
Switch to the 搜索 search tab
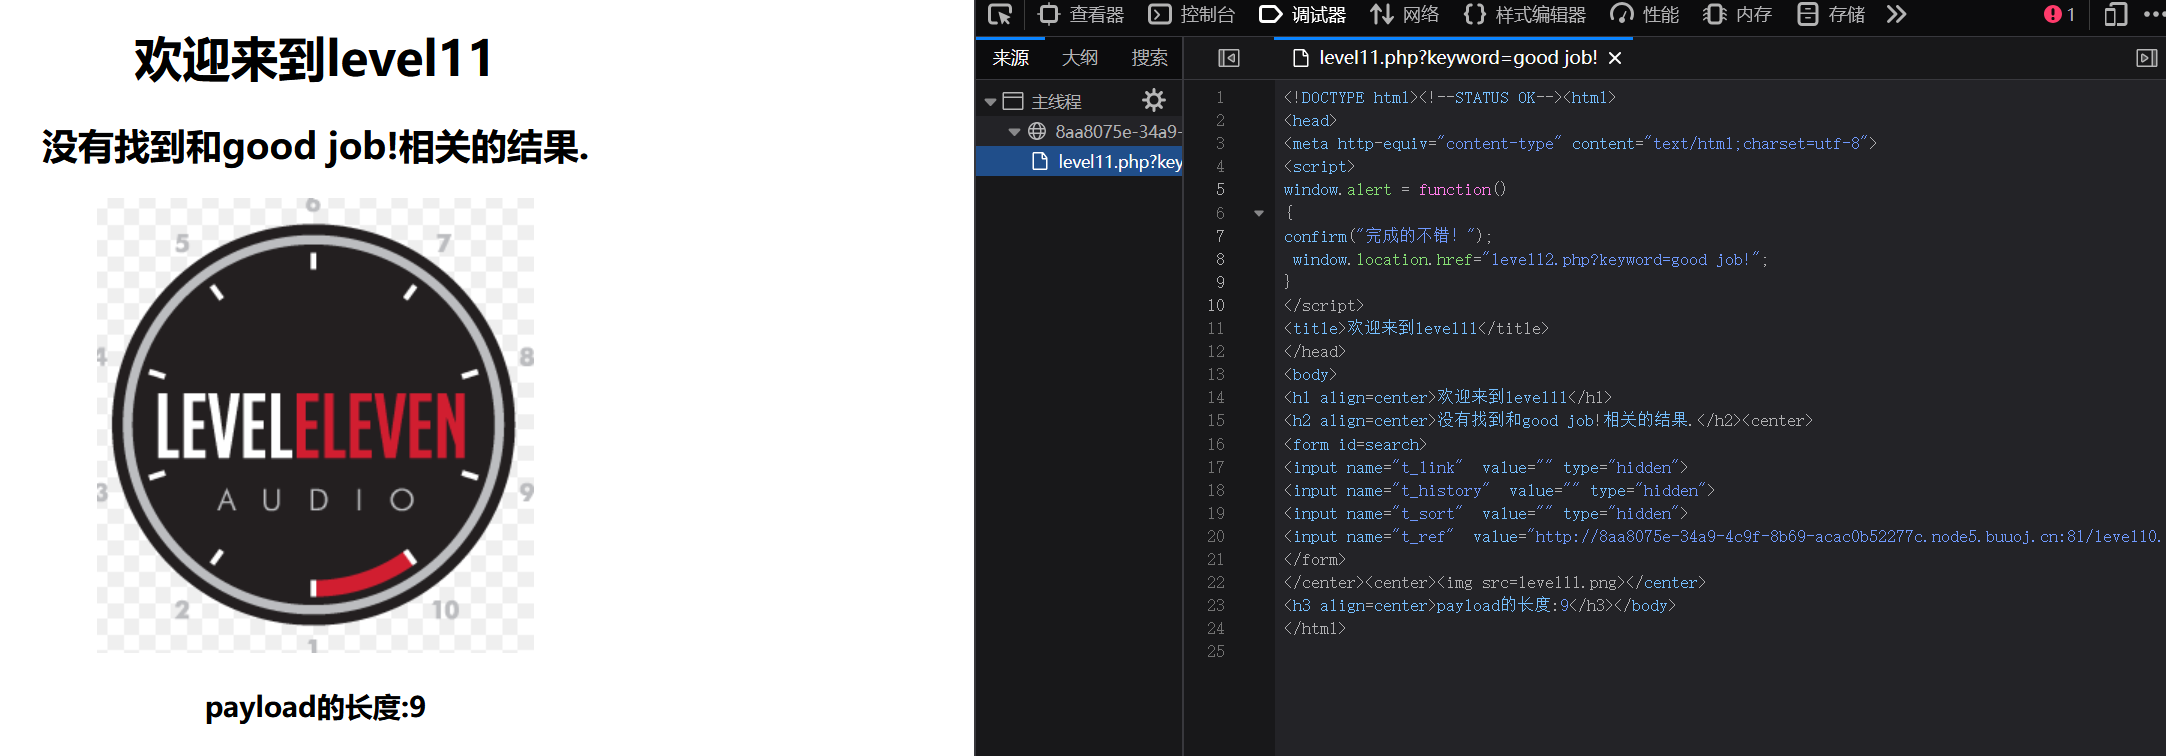[1149, 58]
